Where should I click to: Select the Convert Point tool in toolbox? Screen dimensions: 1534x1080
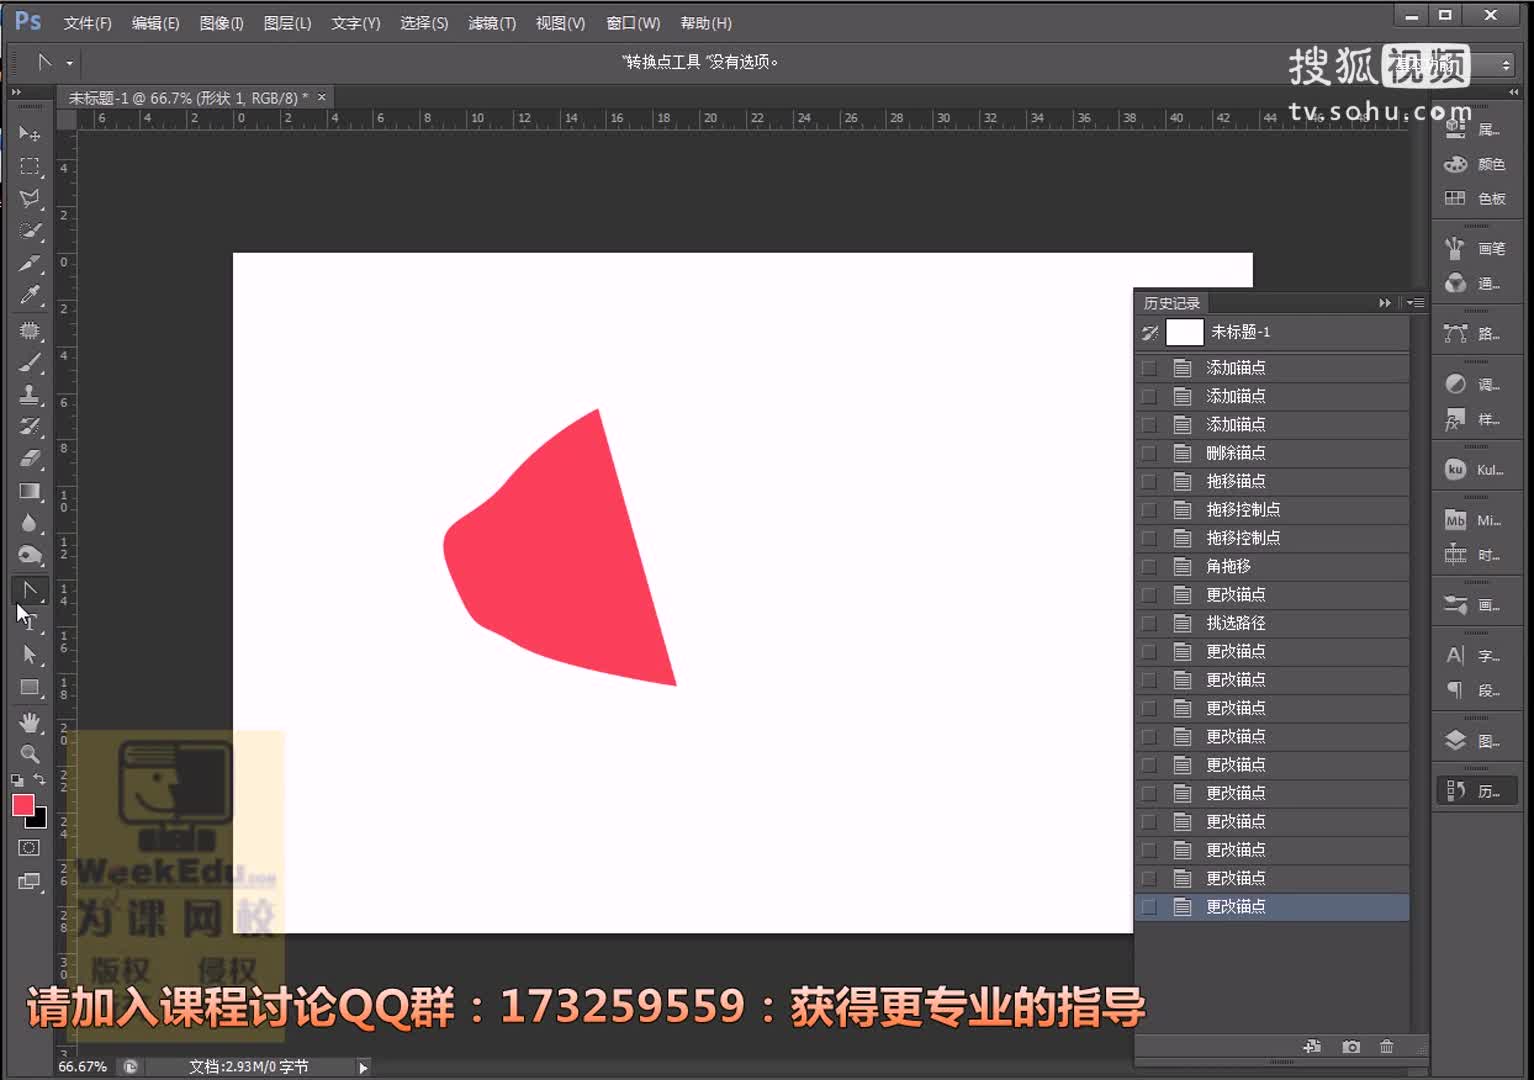[30, 590]
